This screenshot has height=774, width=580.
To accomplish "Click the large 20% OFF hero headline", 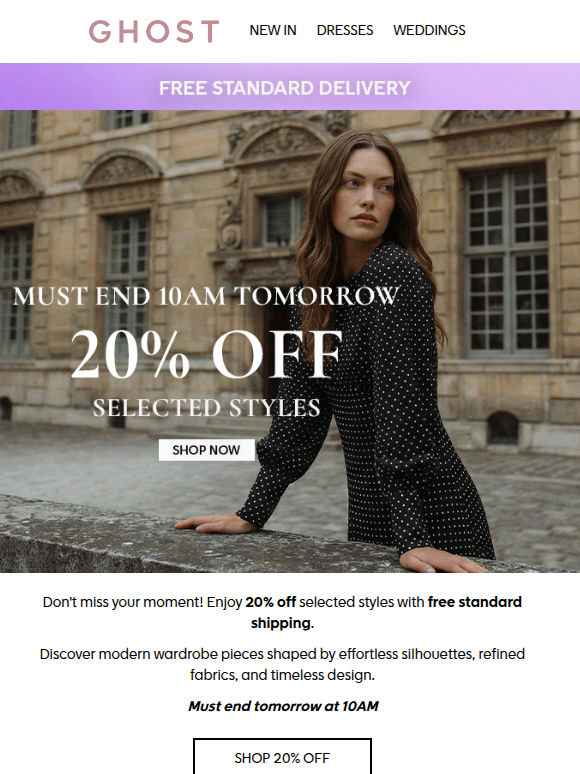I will point(206,354).
